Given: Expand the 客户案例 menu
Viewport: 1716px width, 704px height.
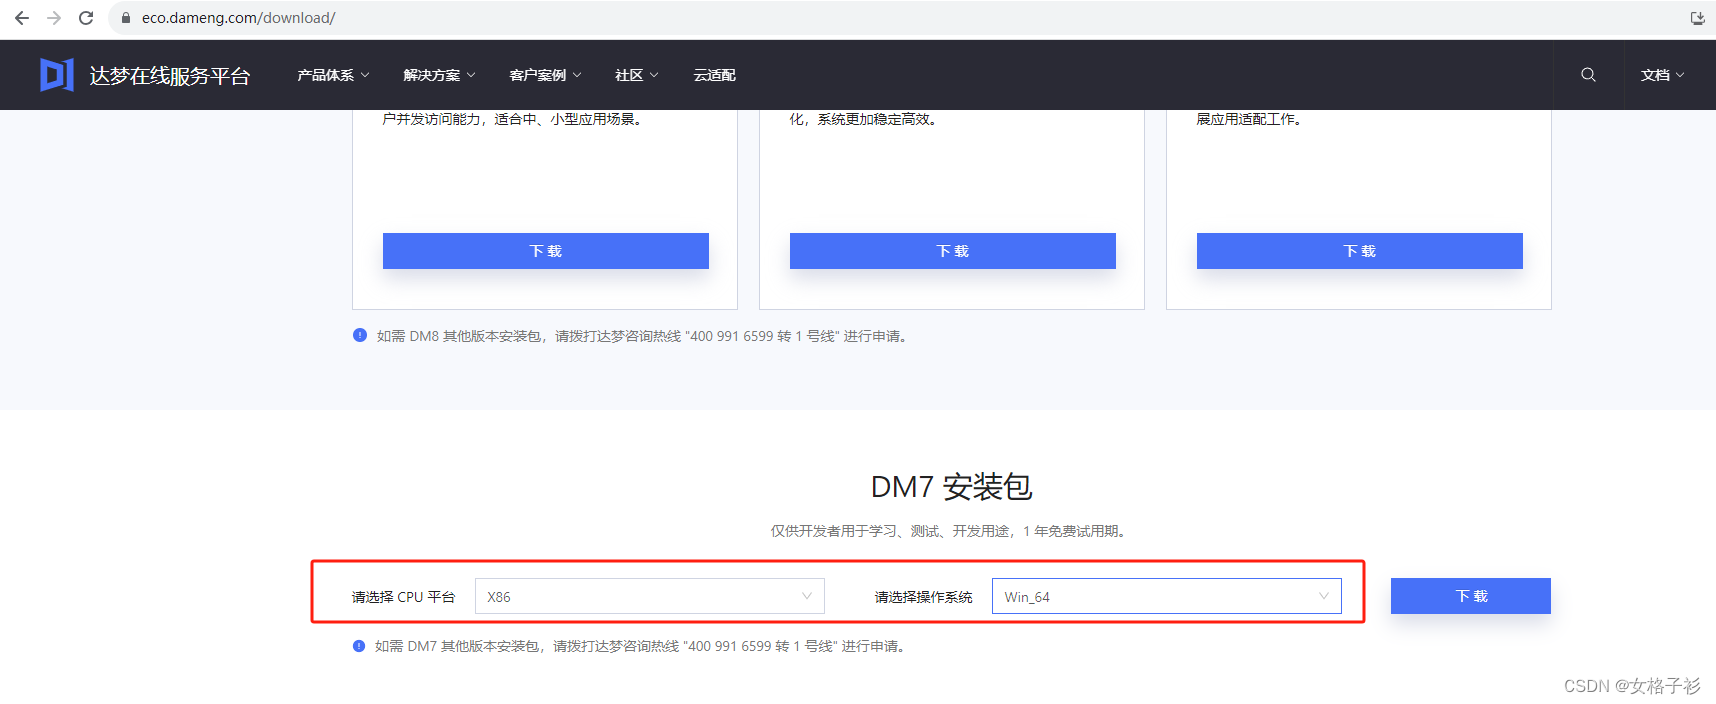Looking at the screenshot, I should click(545, 75).
